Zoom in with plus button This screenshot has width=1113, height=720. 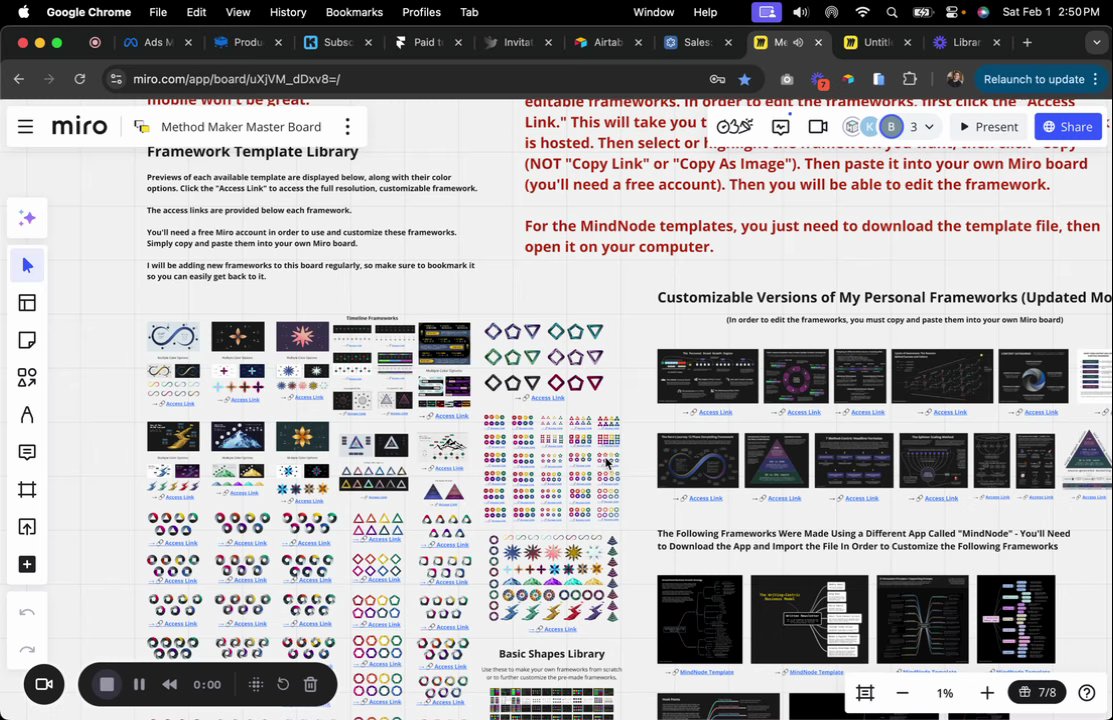(x=987, y=693)
